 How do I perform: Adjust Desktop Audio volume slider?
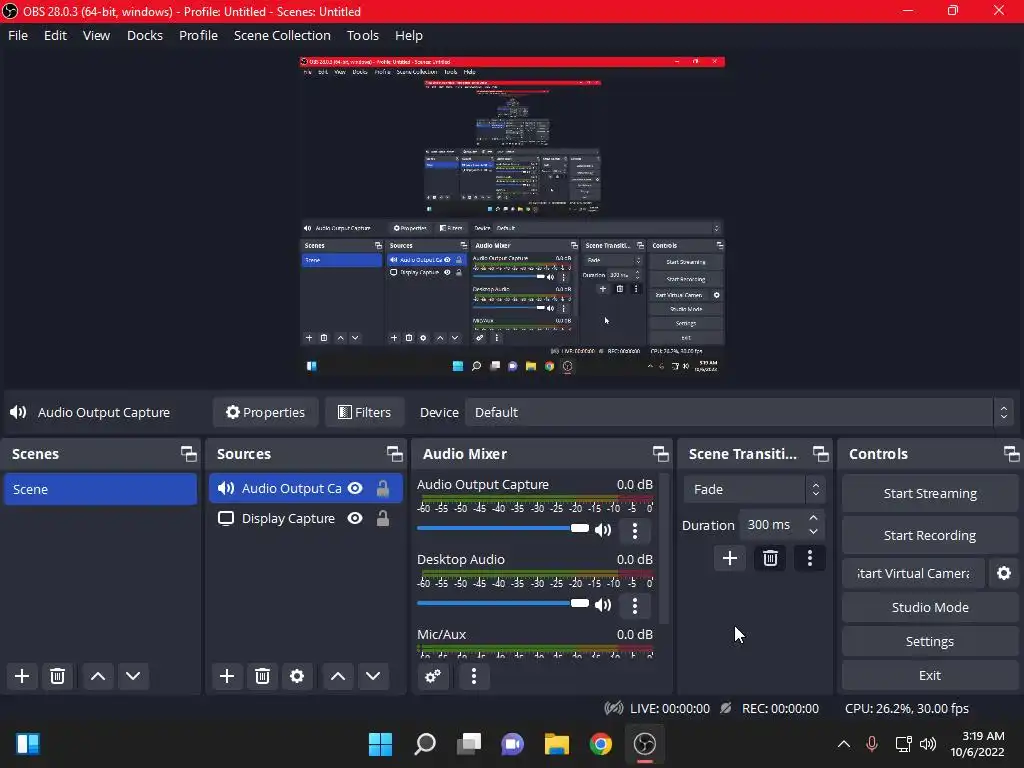[x=503, y=603]
